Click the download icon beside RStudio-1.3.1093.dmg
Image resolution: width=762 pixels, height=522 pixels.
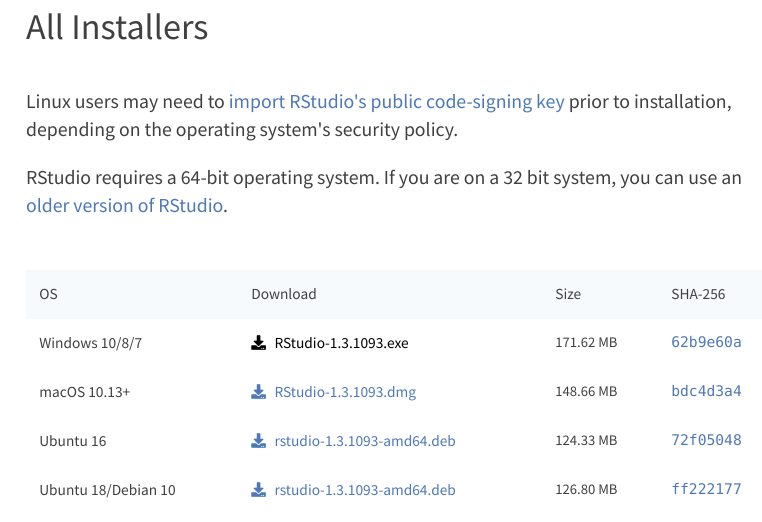click(x=258, y=392)
